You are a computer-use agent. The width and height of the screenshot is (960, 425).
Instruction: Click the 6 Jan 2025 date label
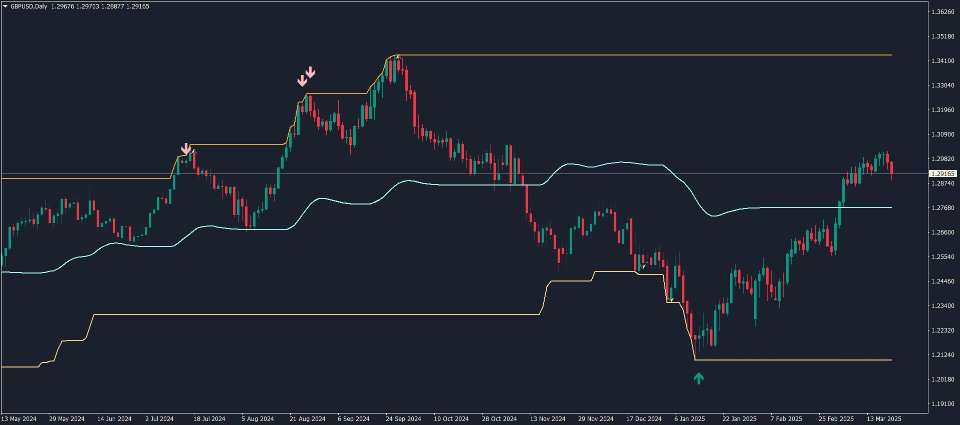point(692,419)
